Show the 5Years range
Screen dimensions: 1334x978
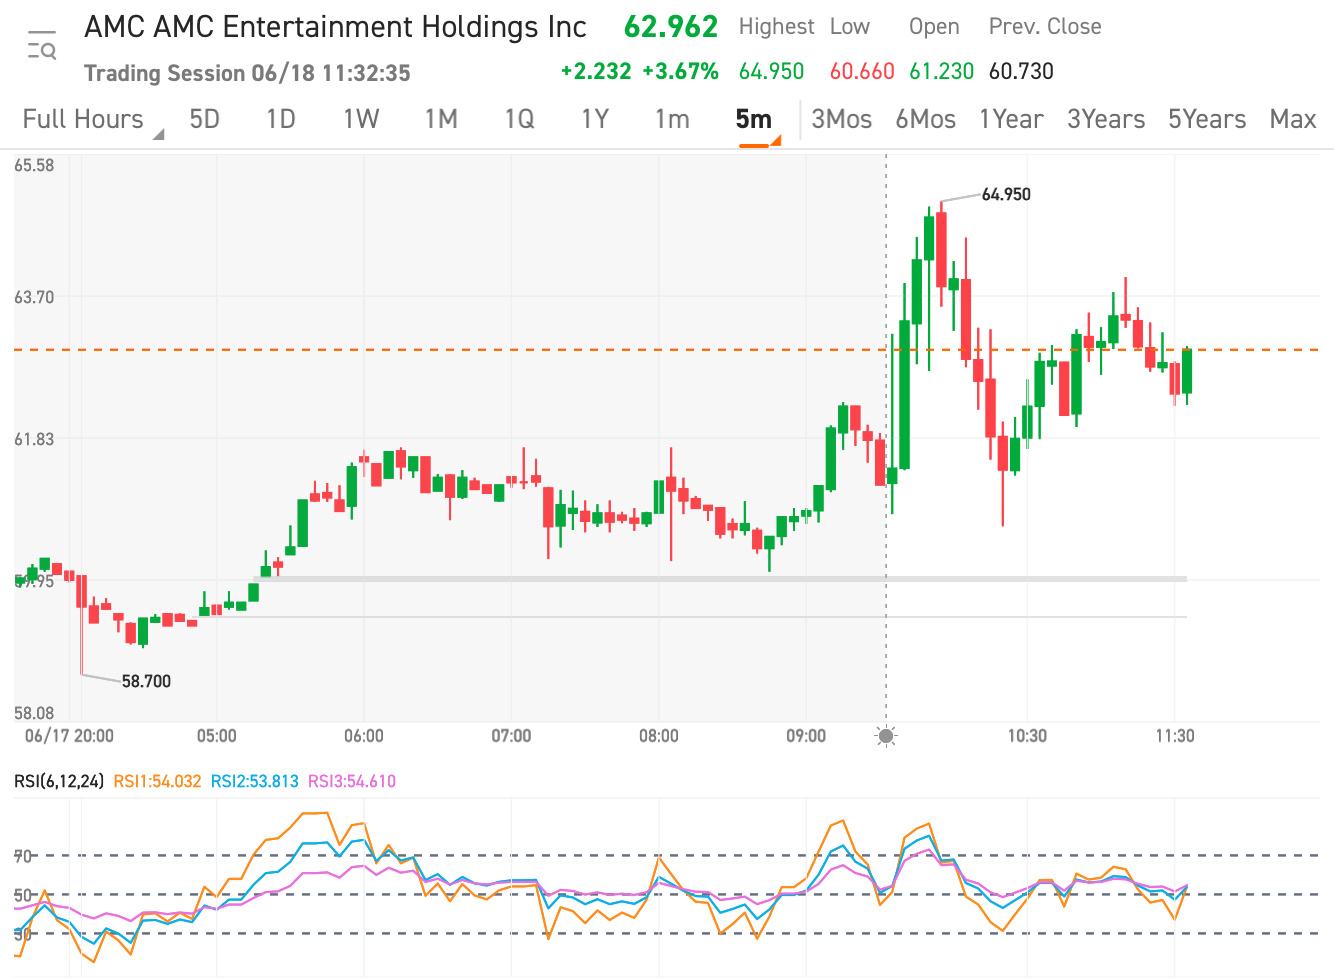(1207, 119)
